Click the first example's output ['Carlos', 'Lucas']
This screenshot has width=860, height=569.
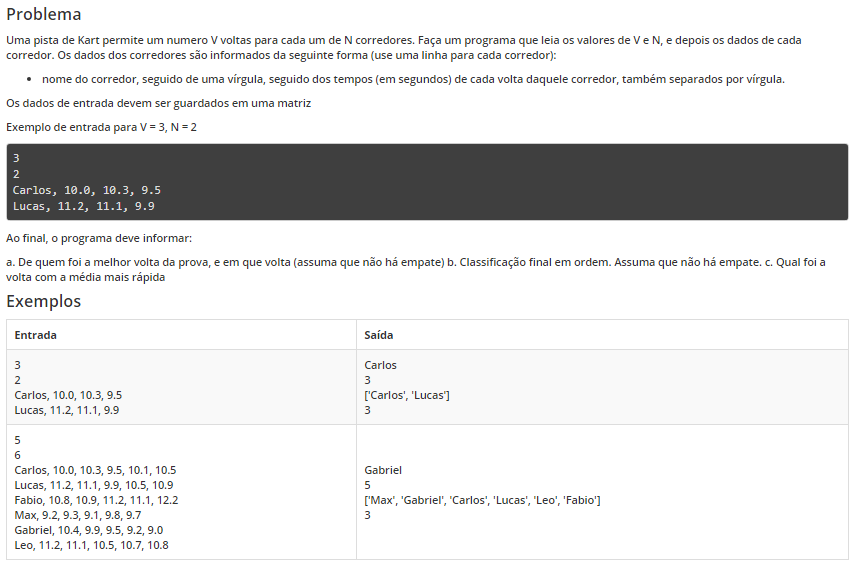click(x=407, y=395)
